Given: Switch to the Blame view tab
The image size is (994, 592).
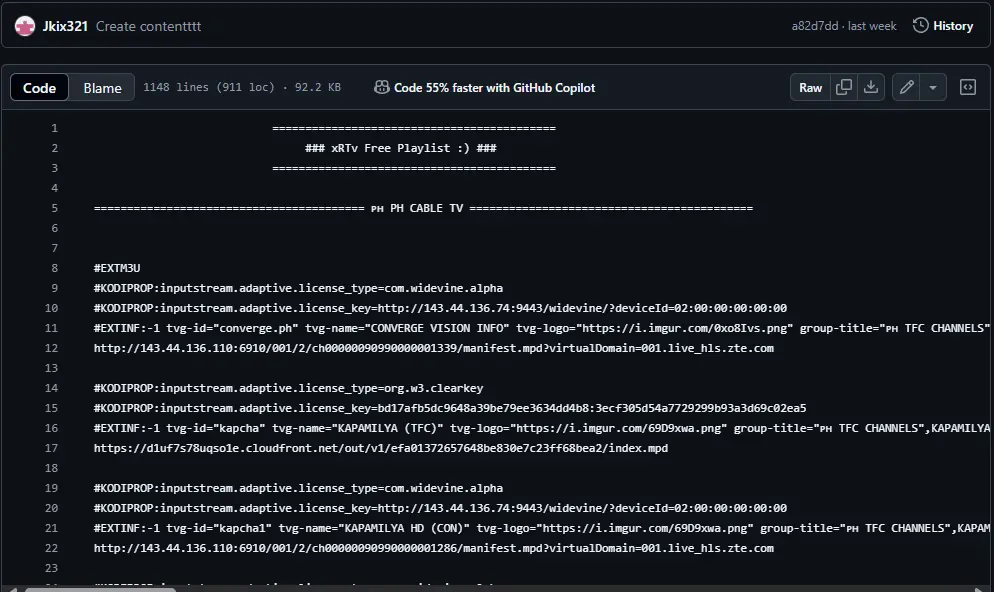Looking at the screenshot, I should tap(102, 87).
